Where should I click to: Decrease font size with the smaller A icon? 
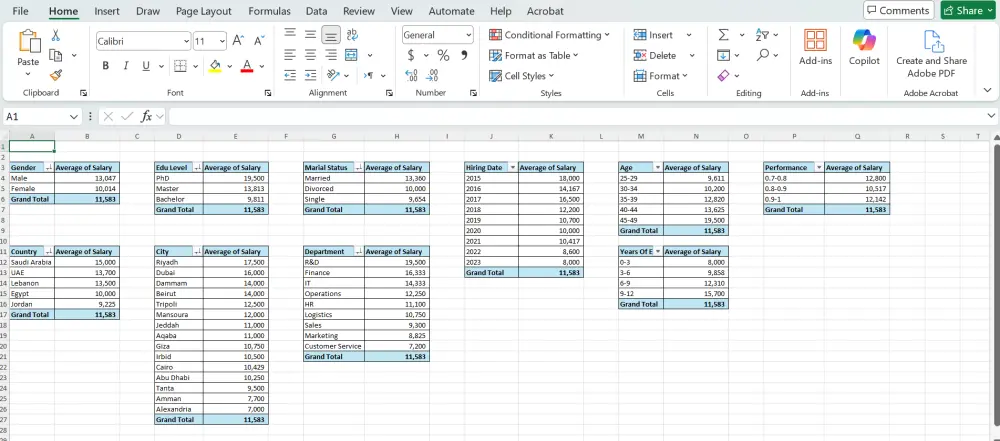coord(259,41)
